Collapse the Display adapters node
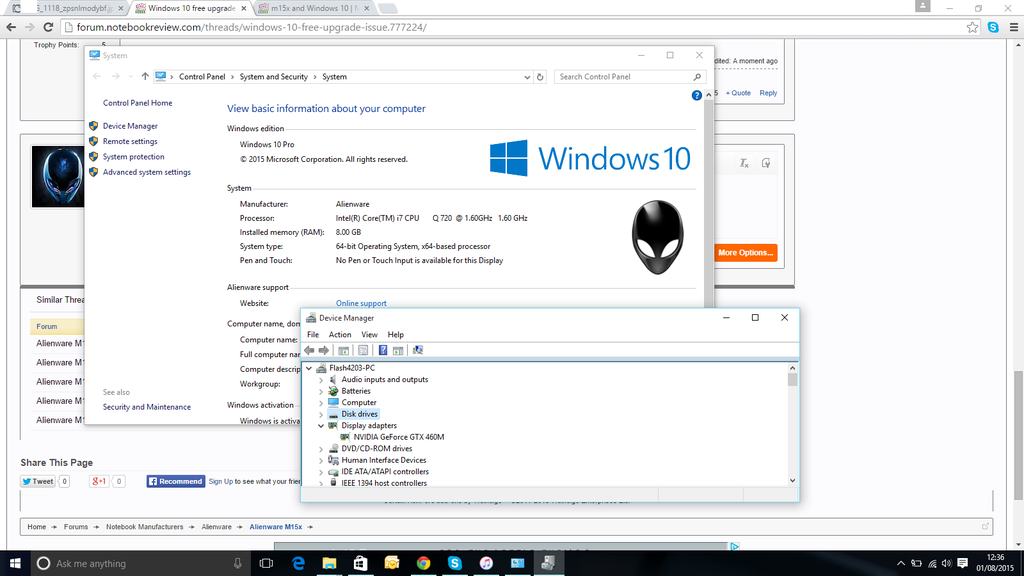 click(x=321, y=426)
